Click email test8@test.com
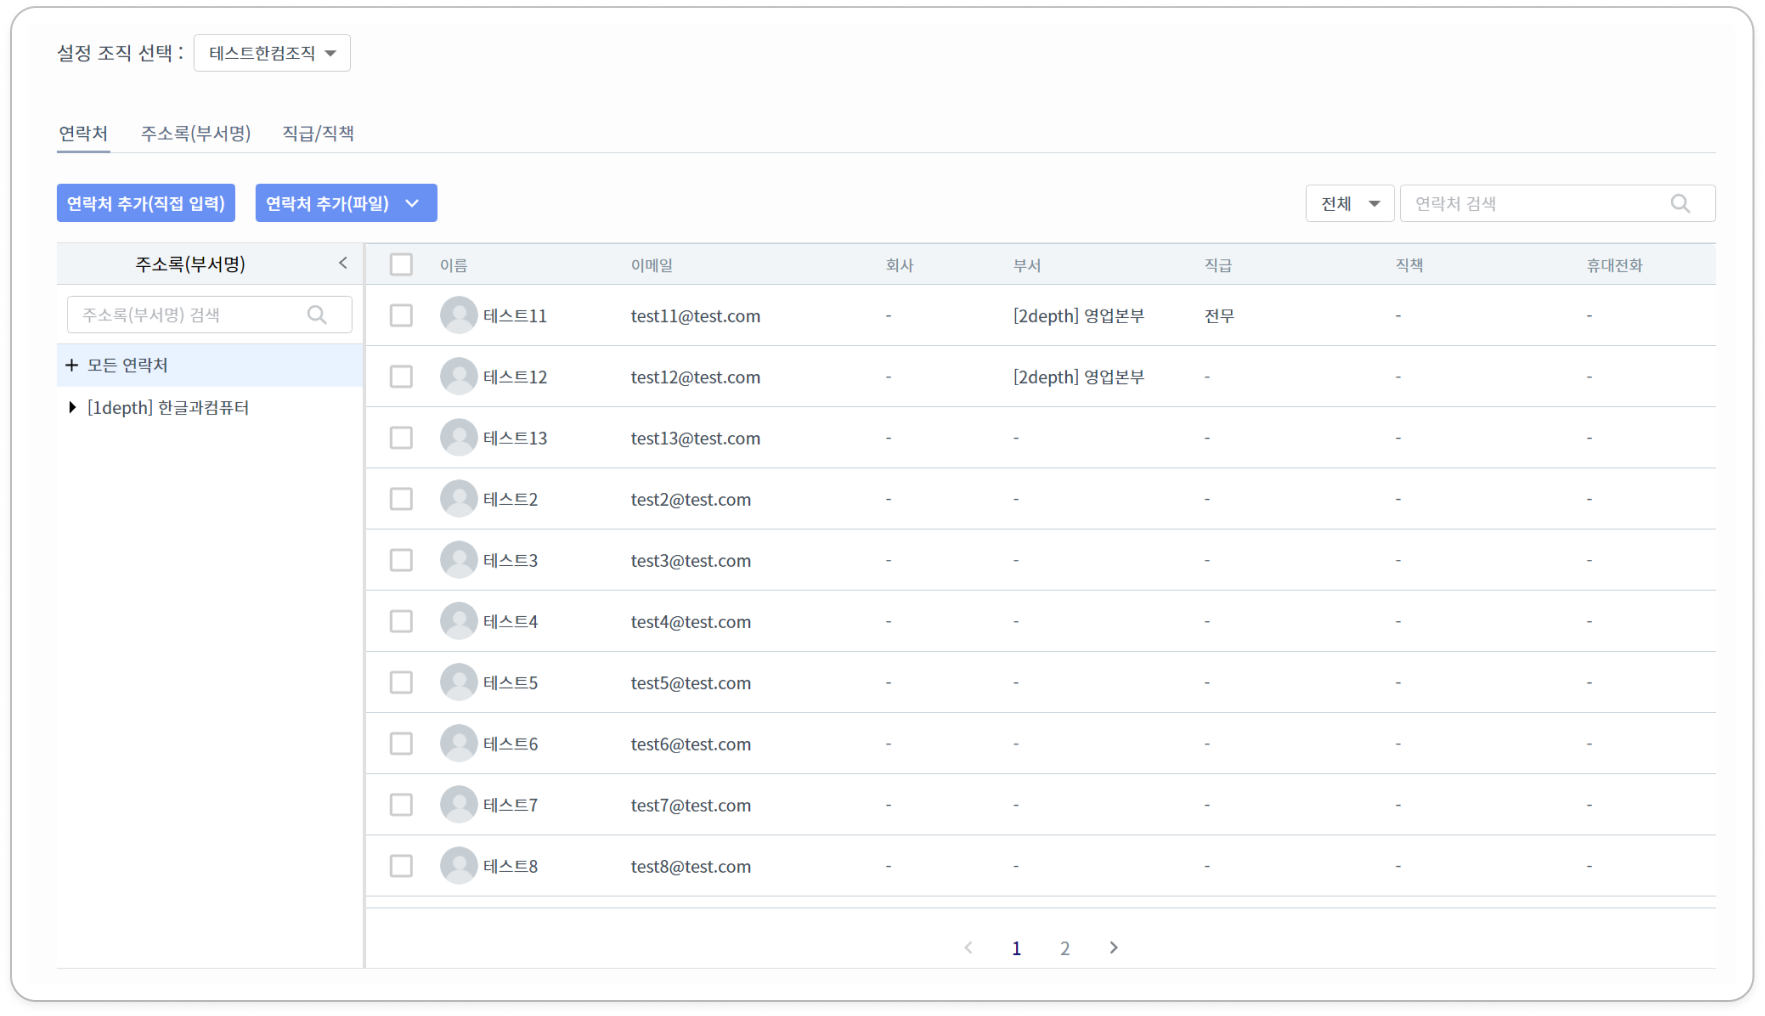1765x1016 pixels. [x=690, y=866]
